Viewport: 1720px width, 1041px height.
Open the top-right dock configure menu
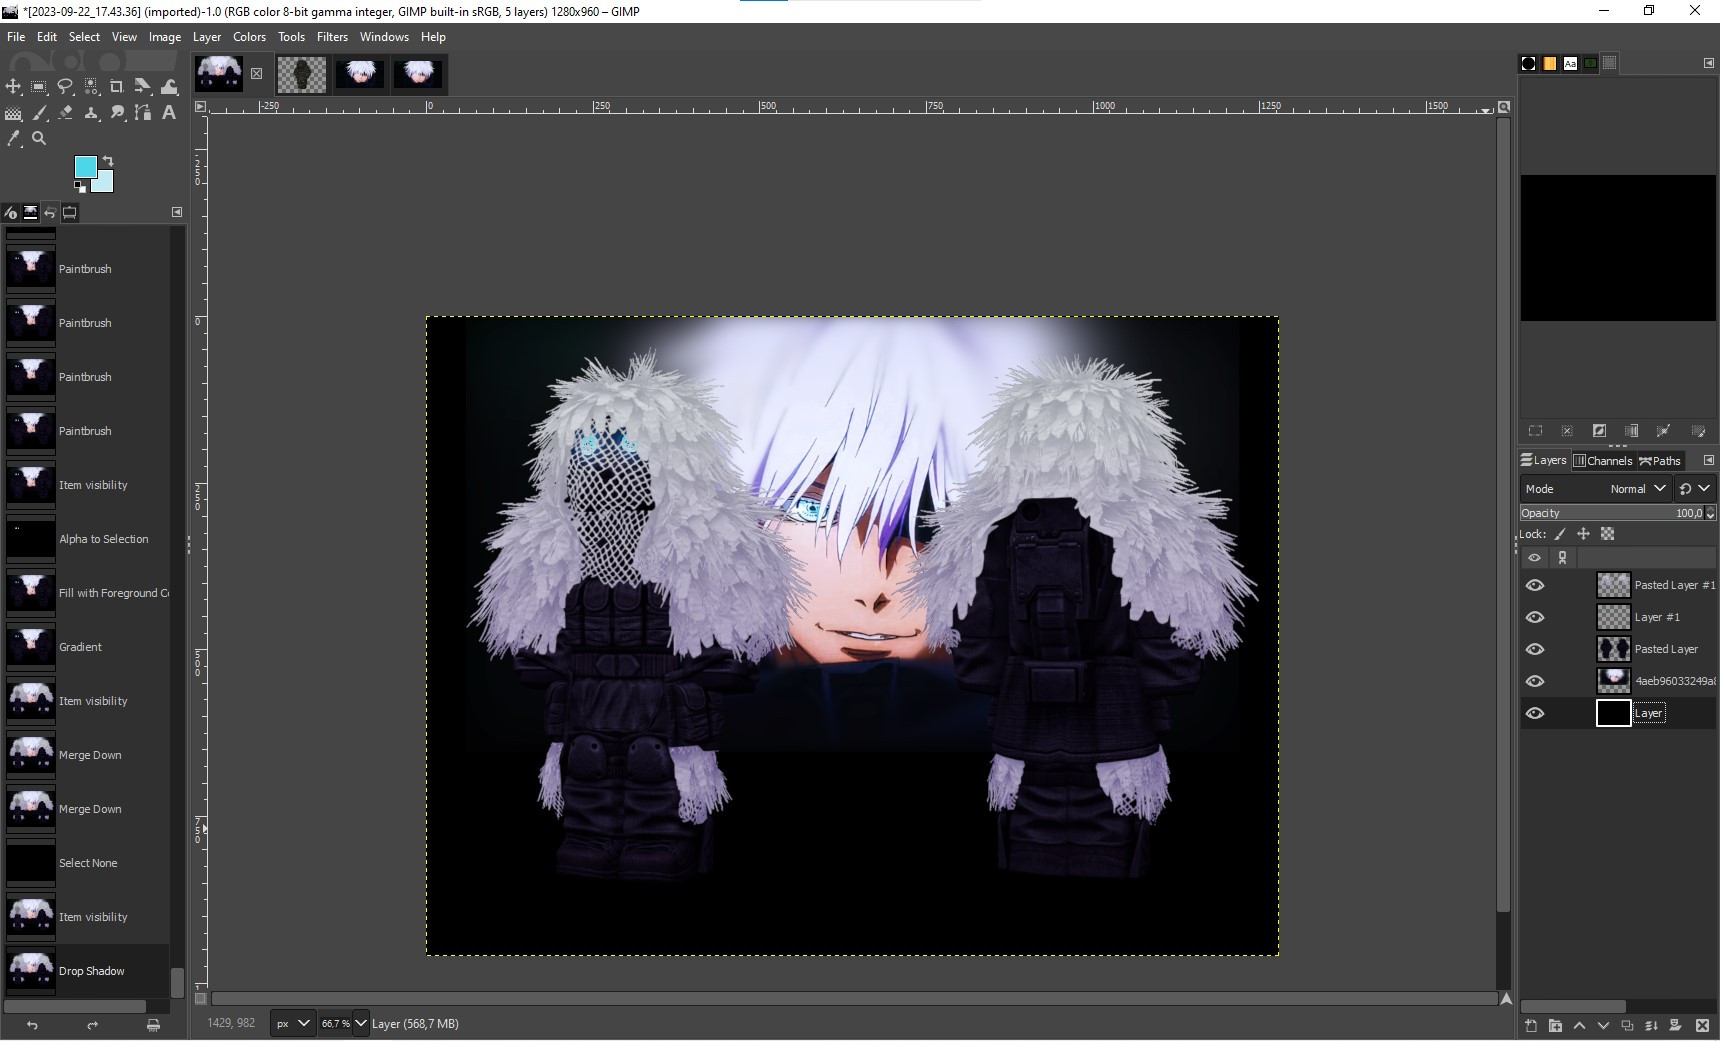(x=1708, y=63)
